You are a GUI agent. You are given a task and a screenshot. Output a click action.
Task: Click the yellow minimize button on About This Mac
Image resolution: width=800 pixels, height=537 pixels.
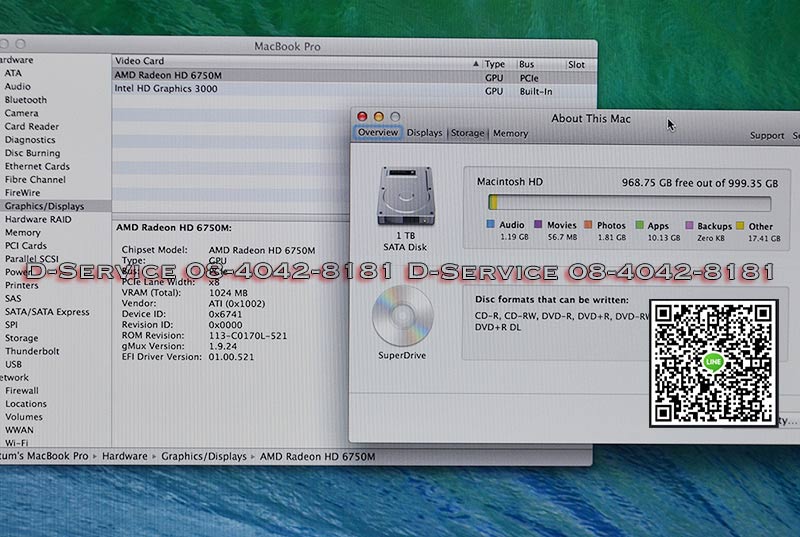pos(379,116)
